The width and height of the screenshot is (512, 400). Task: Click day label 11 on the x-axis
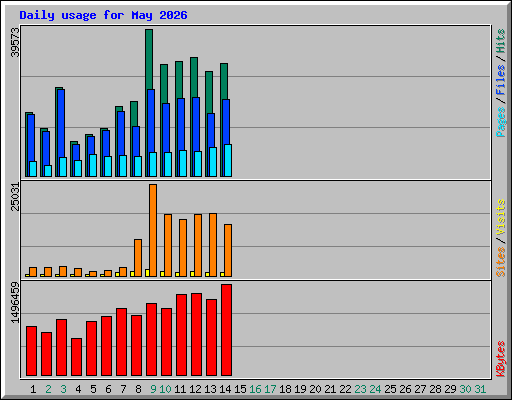pos(180,389)
